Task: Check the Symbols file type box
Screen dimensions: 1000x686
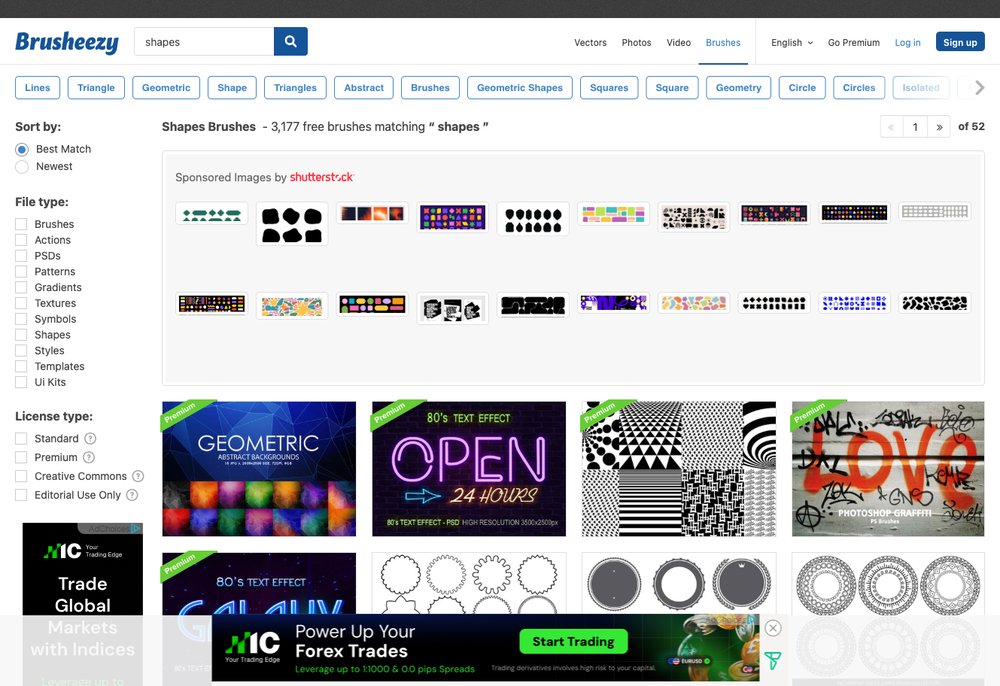Action: (x=21, y=319)
